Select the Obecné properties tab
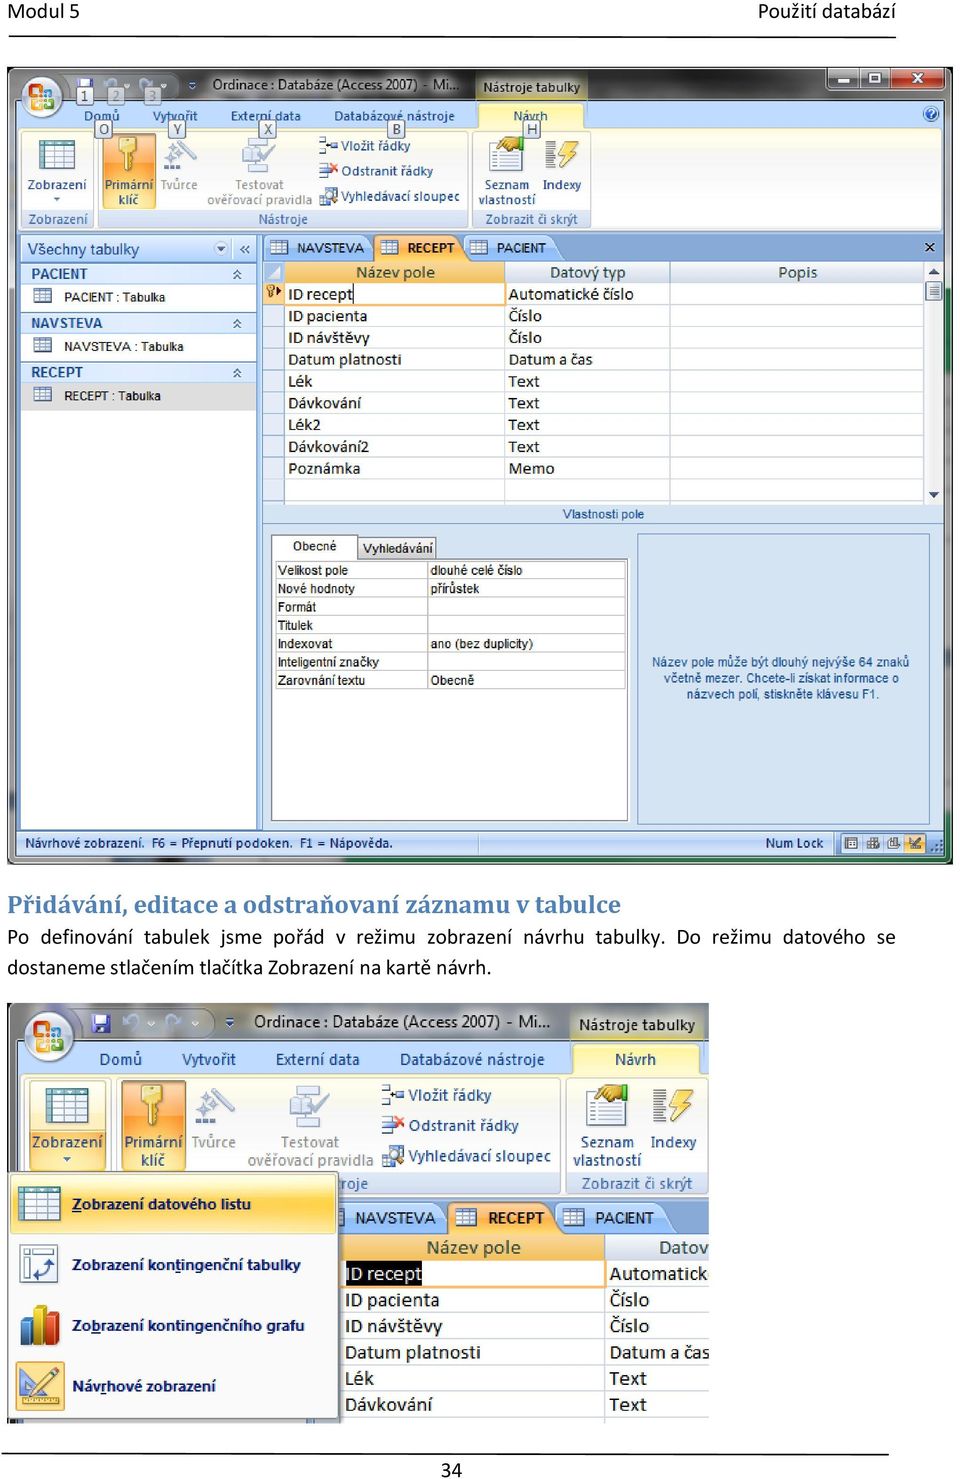Screen dimensions: 960x1479 (x=315, y=547)
